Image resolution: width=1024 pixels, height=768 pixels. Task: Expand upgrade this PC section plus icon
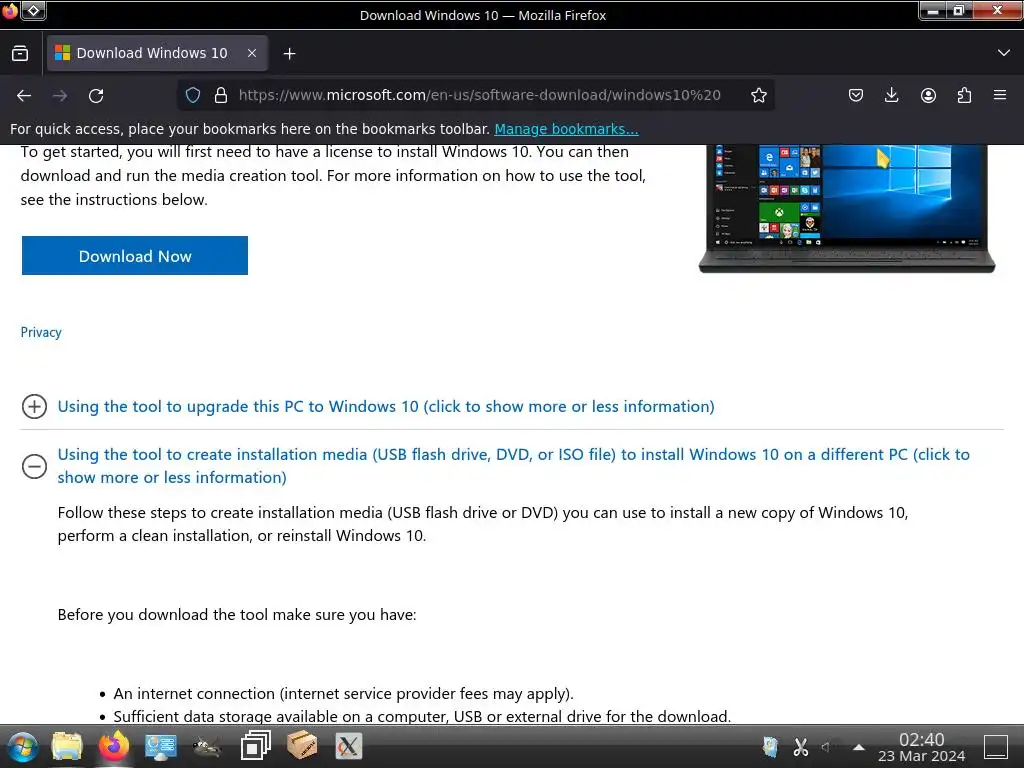(x=34, y=406)
